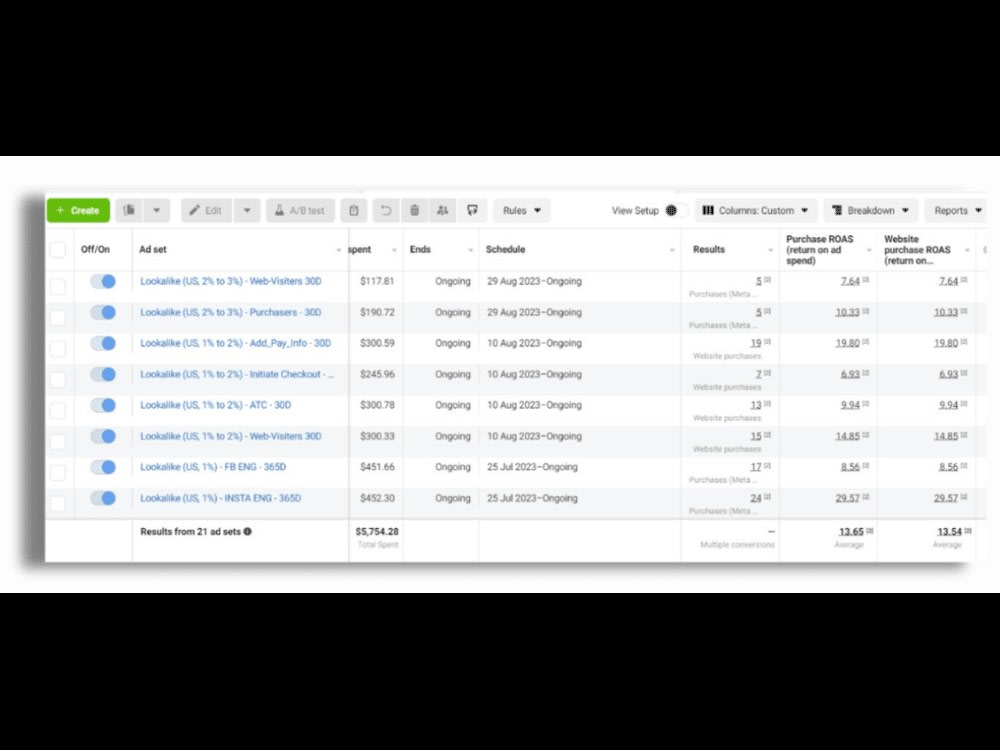Open the Rules dropdown
The image size is (1000, 750).
[522, 210]
